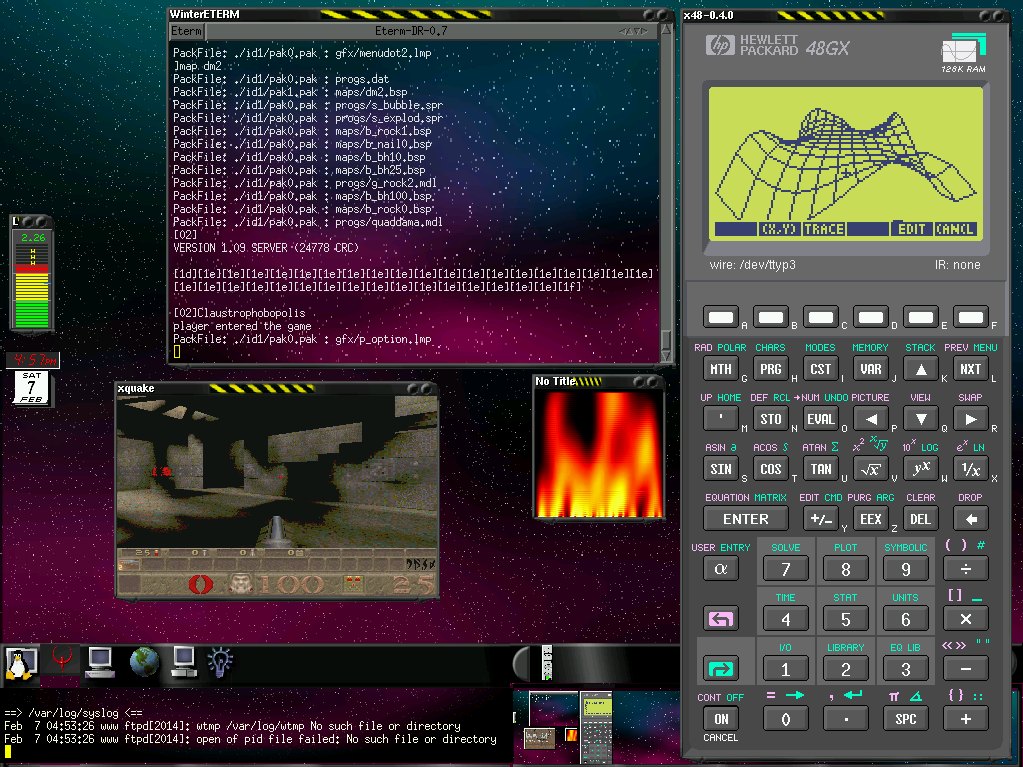Open the CST menu key on the calculator
Viewport: 1023px width, 767px height.
(821, 369)
